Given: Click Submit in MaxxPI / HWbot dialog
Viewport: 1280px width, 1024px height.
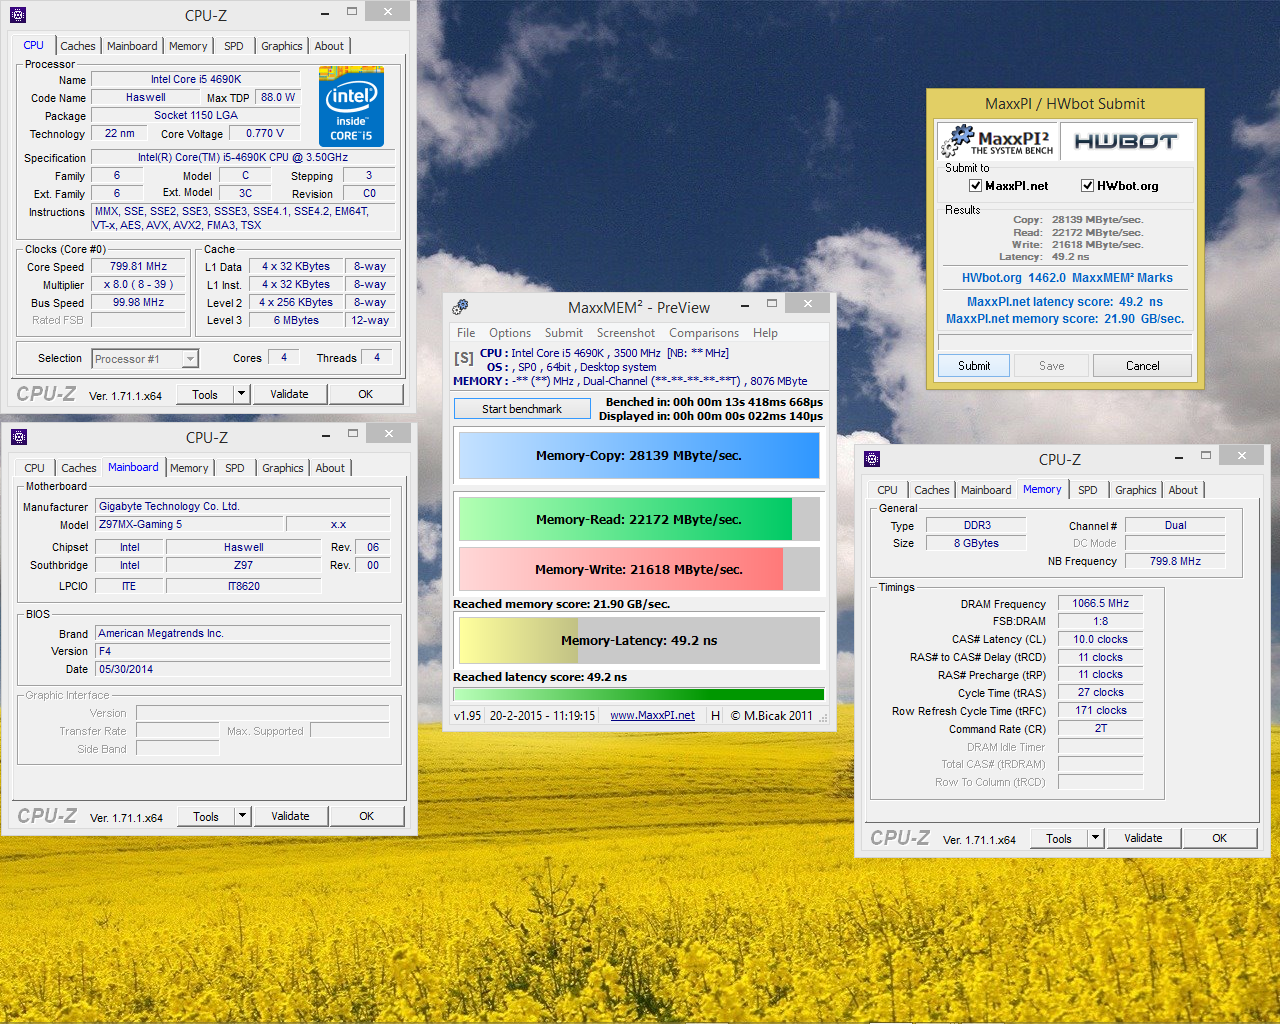Looking at the screenshot, I should click(974, 366).
